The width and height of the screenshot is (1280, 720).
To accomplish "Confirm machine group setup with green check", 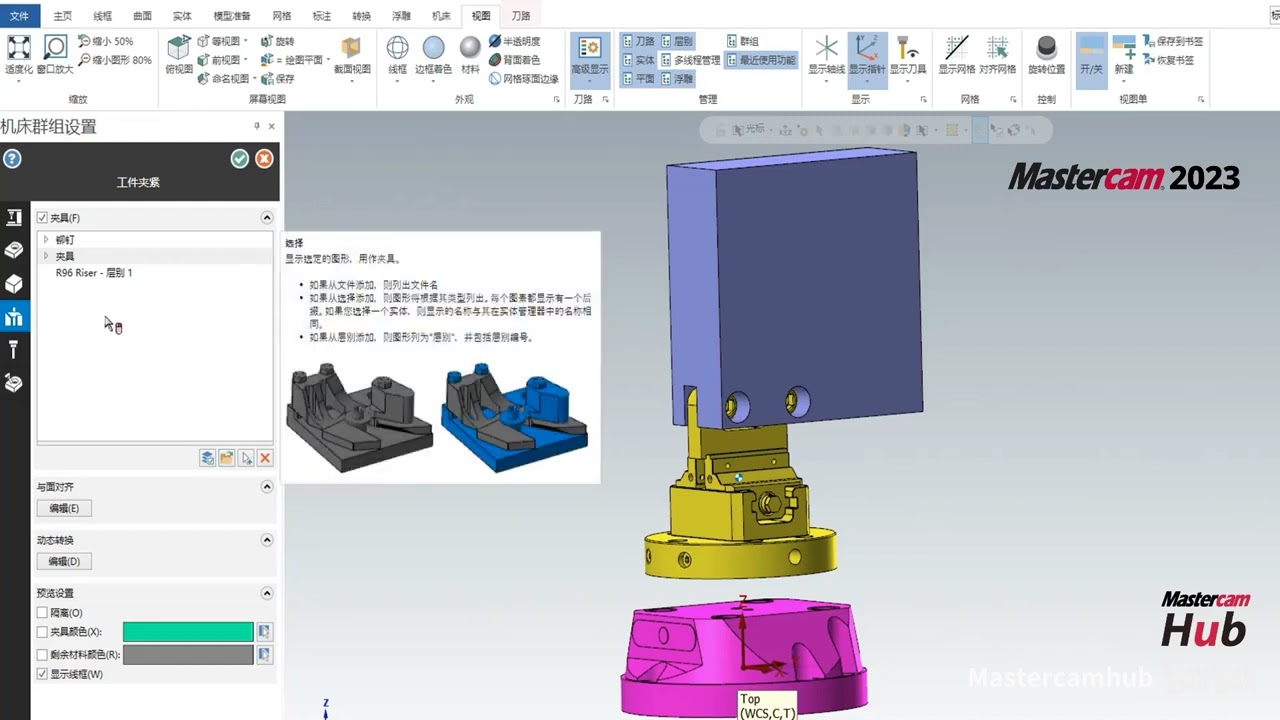I will tap(239, 159).
